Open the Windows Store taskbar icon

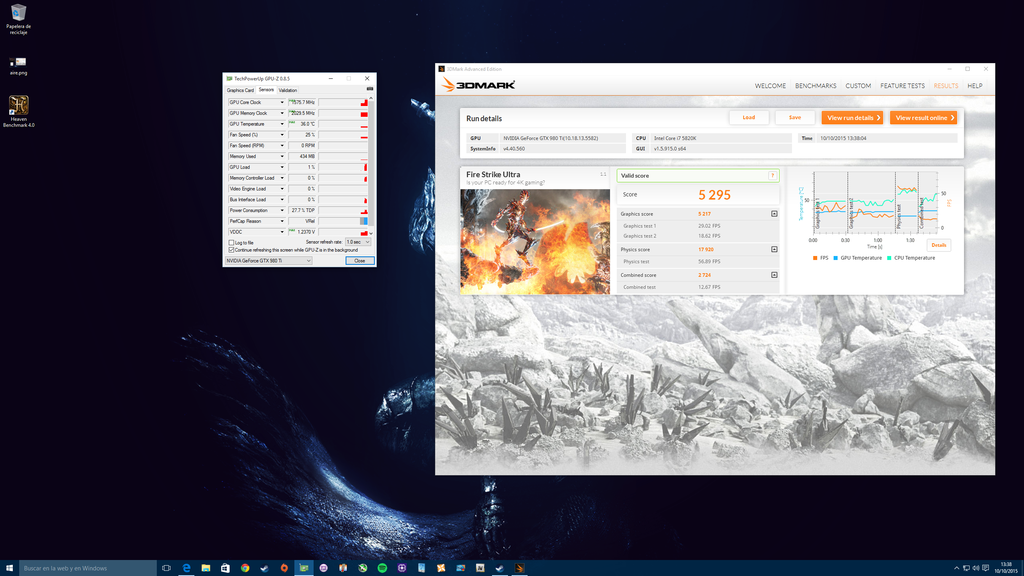pos(225,568)
